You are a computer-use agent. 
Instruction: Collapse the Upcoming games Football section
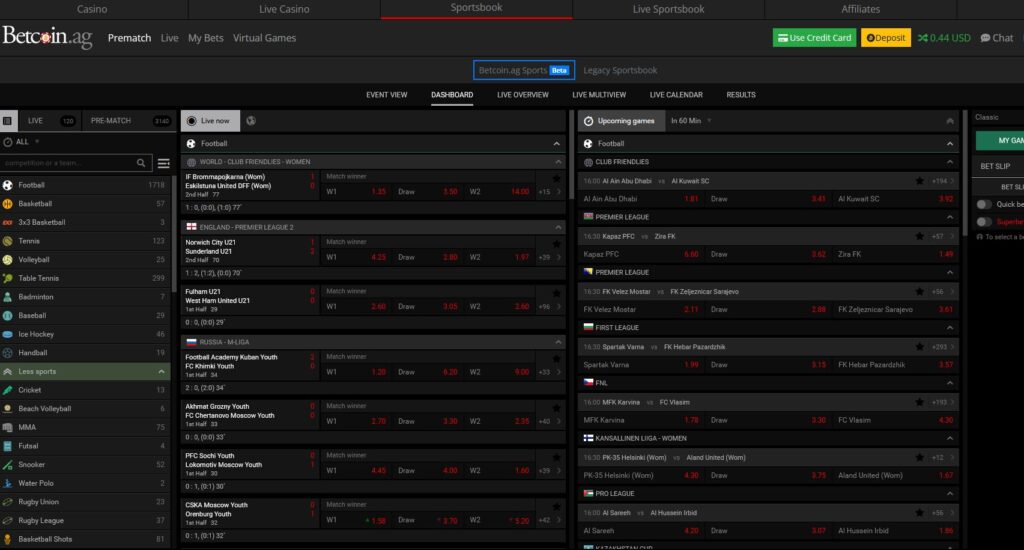[x=950, y=144]
